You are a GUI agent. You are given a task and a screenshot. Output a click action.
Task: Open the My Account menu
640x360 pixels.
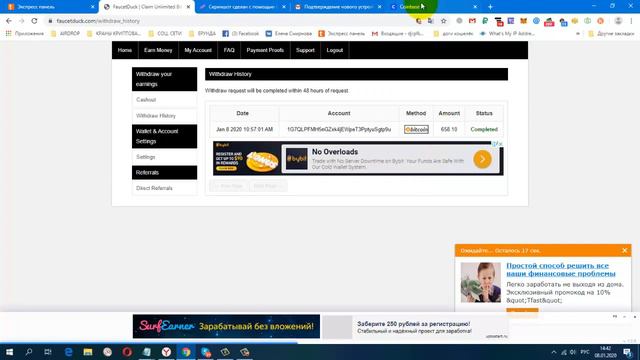point(198,50)
